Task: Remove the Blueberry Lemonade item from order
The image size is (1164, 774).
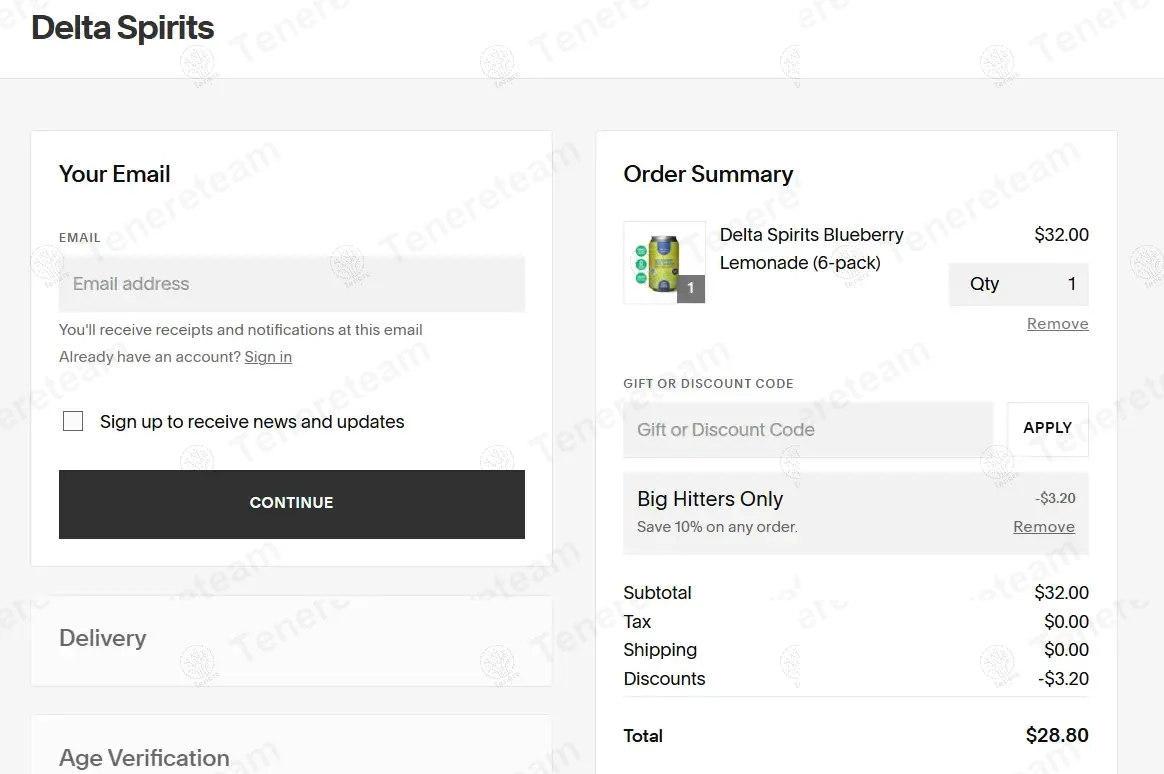Action: coord(1057,324)
